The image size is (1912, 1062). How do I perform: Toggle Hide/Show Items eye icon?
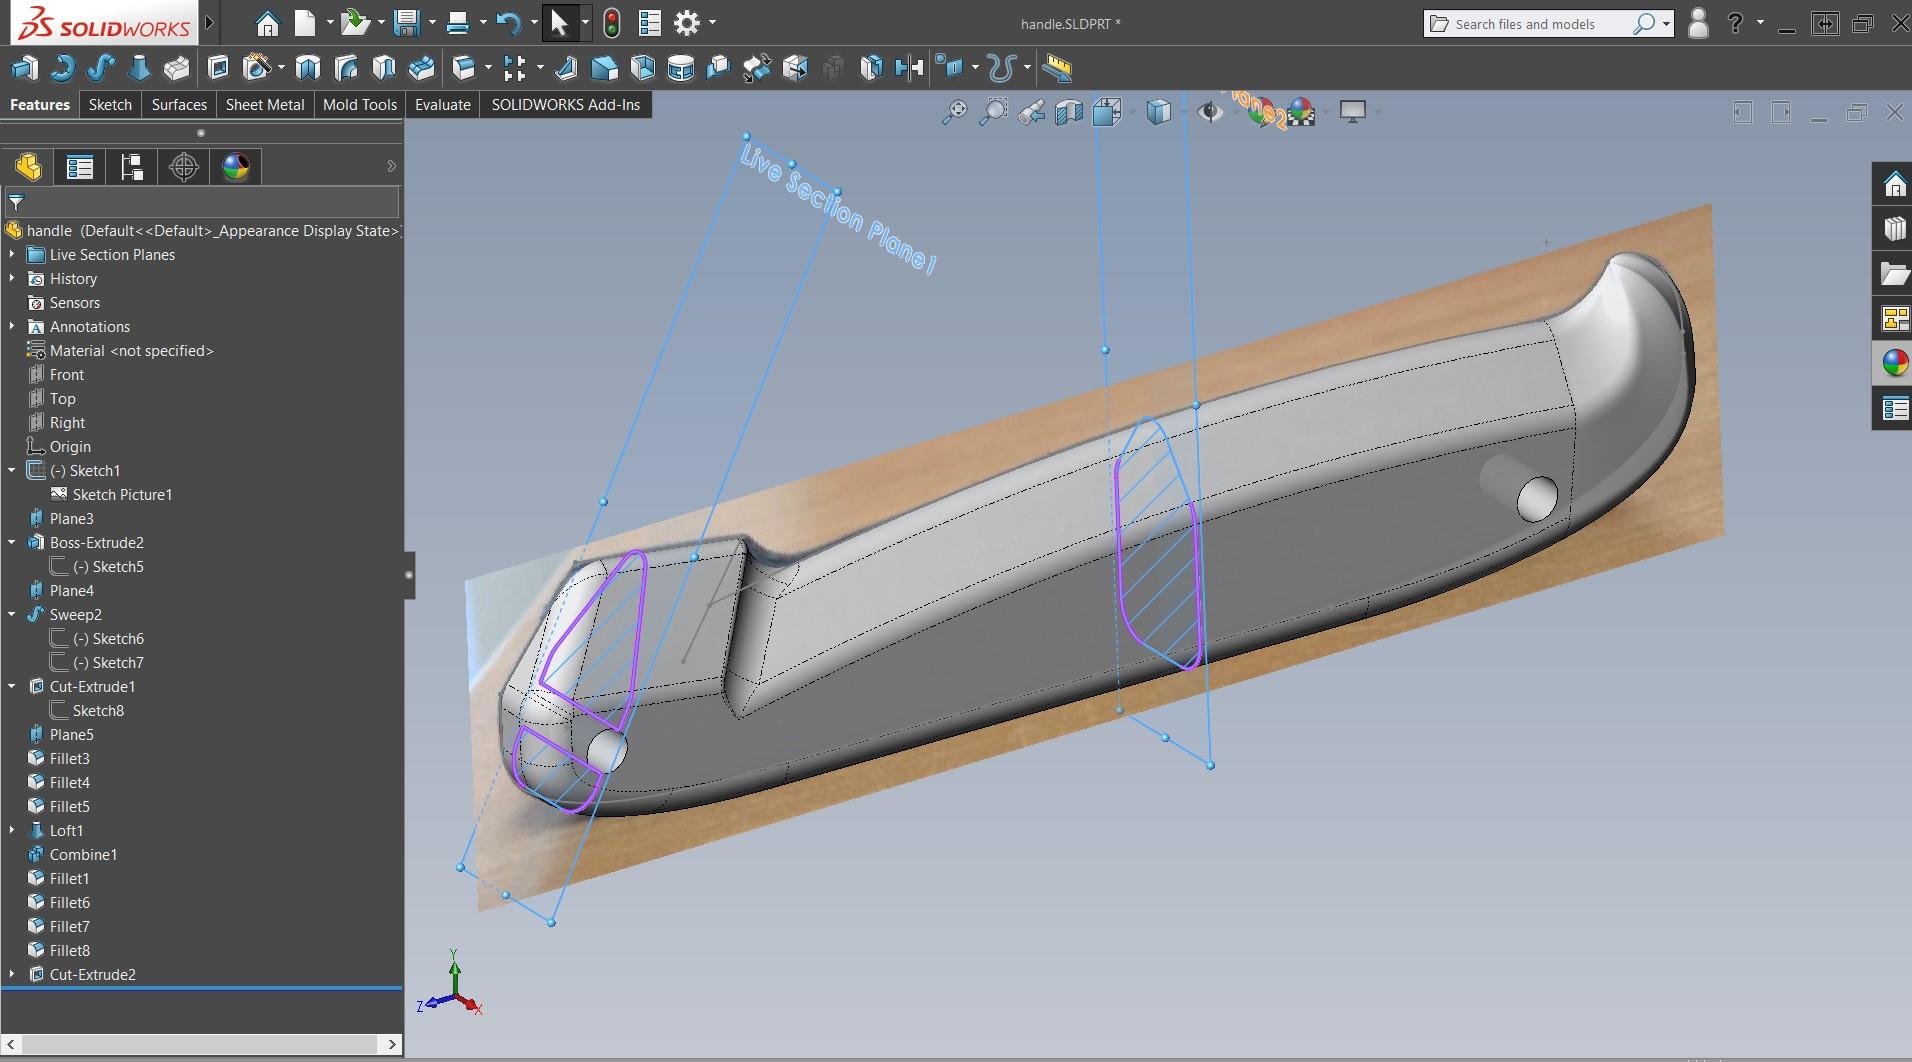click(1210, 112)
